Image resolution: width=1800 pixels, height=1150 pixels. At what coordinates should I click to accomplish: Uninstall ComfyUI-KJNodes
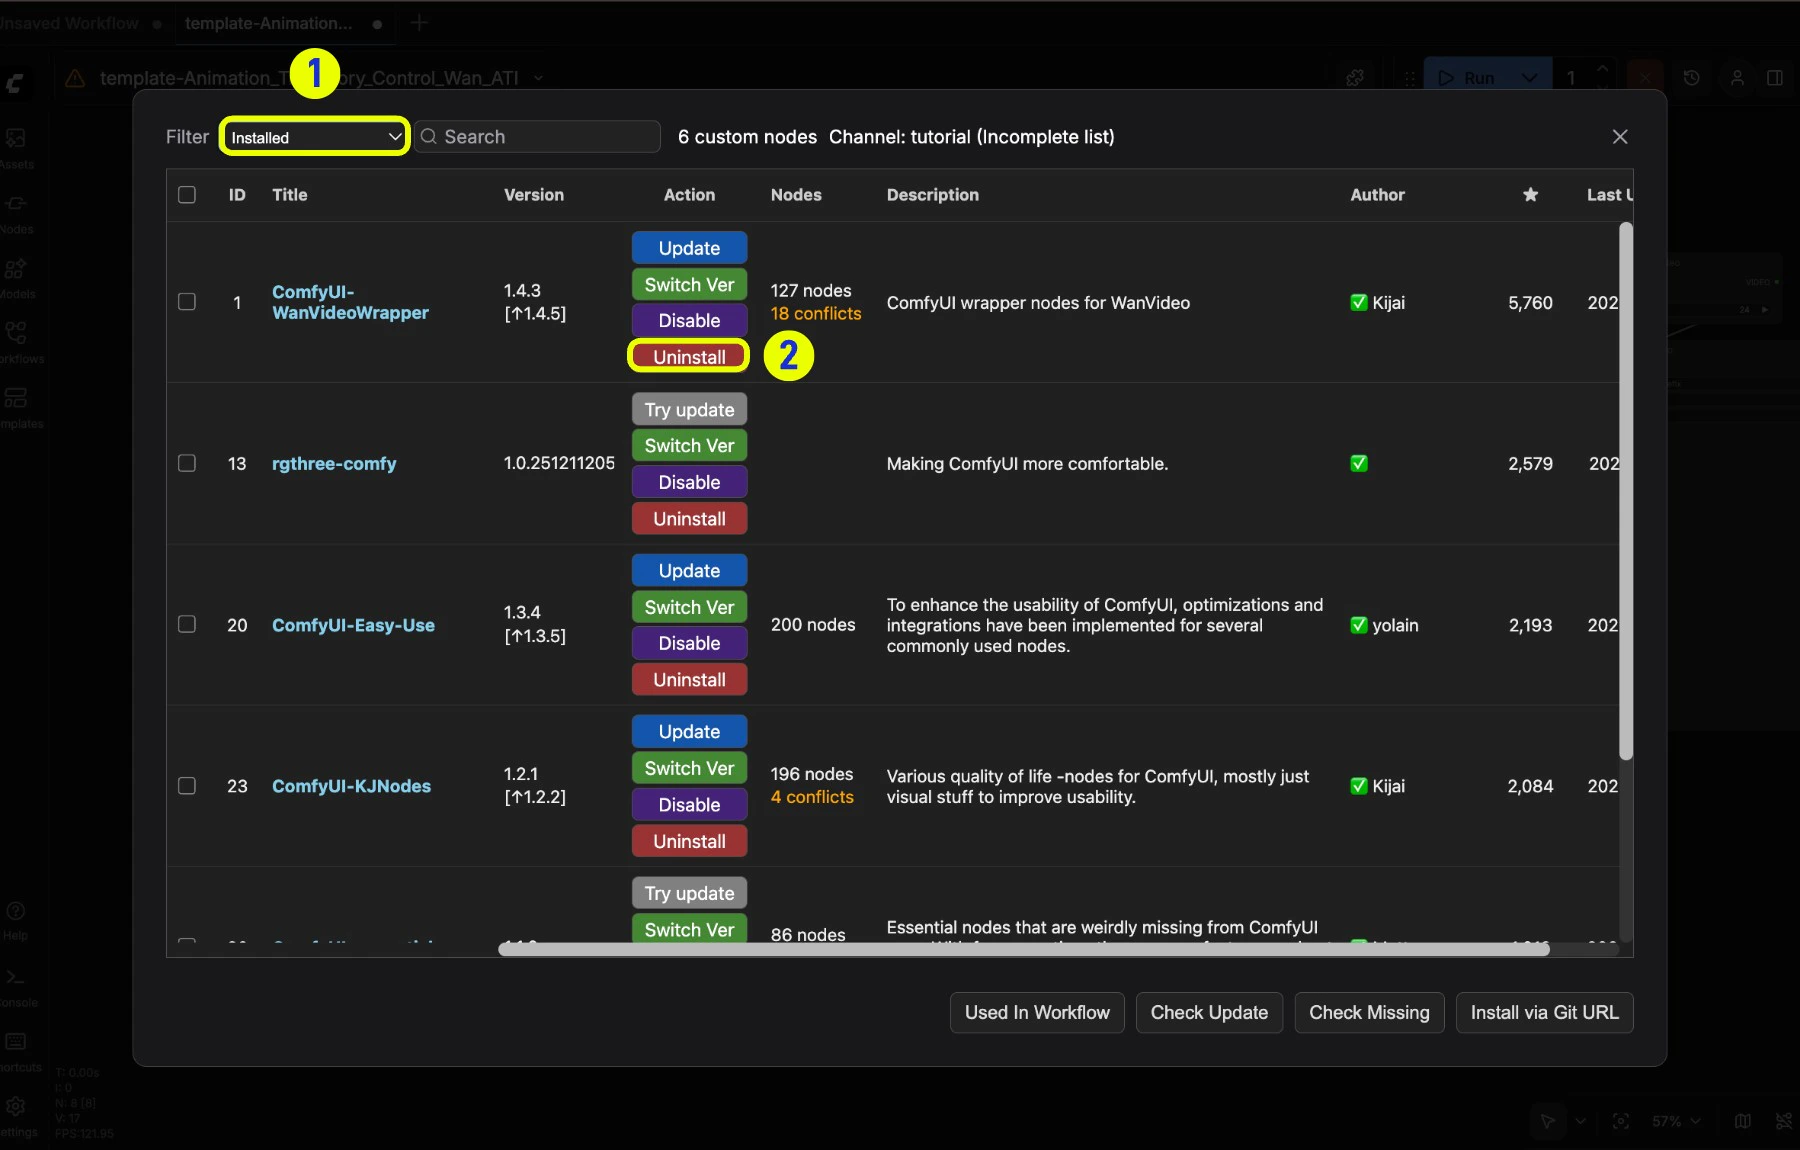(689, 841)
